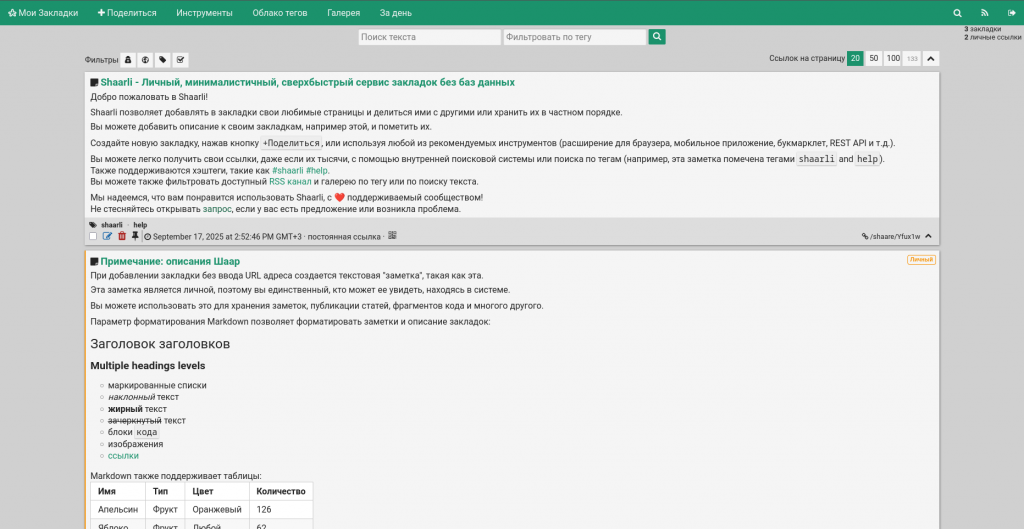
Task: Delete the Shaarli bookmark with red trash icon
Action: click(121, 236)
